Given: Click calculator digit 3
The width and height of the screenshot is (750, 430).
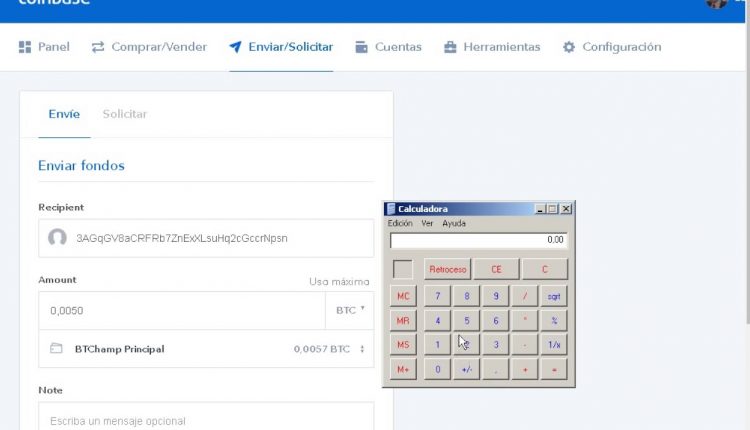Looking at the screenshot, I should (496, 345).
